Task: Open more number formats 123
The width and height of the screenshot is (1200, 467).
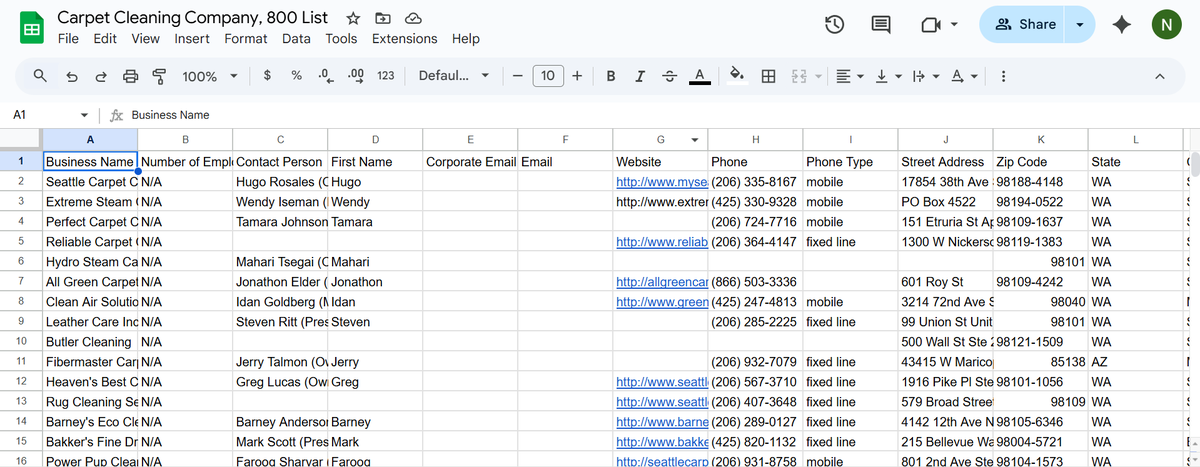Action: click(x=385, y=75)
